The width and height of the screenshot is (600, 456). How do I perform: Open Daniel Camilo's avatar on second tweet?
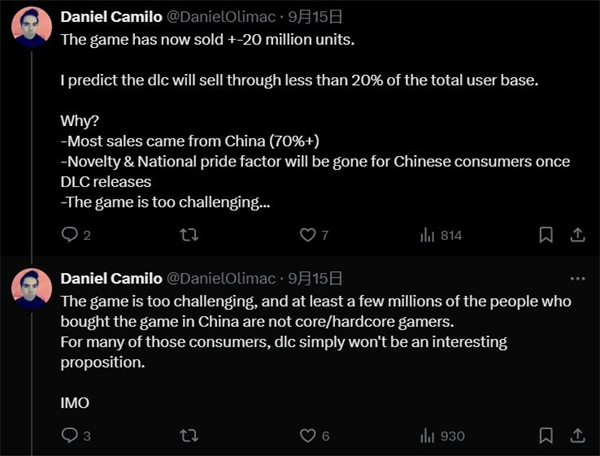point(31,289)
